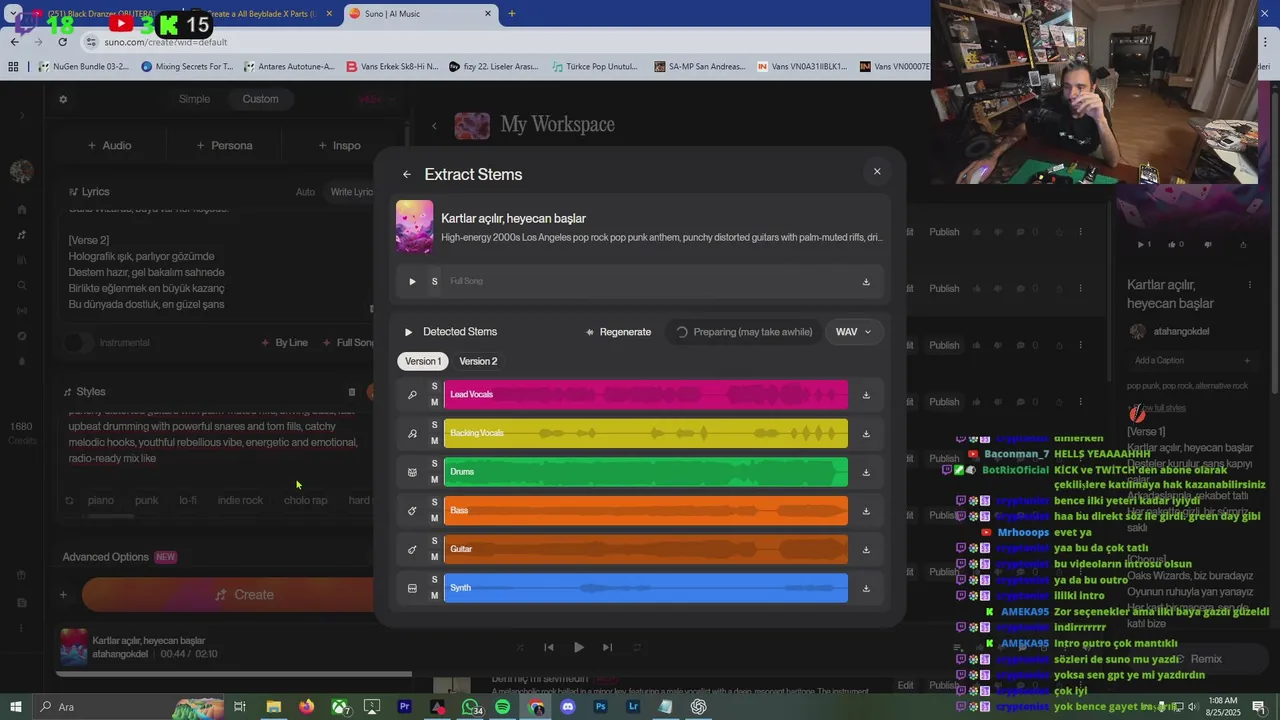Click the Drums waveform track
Screen dimensions: 1280x720
[x=646, y=472]
